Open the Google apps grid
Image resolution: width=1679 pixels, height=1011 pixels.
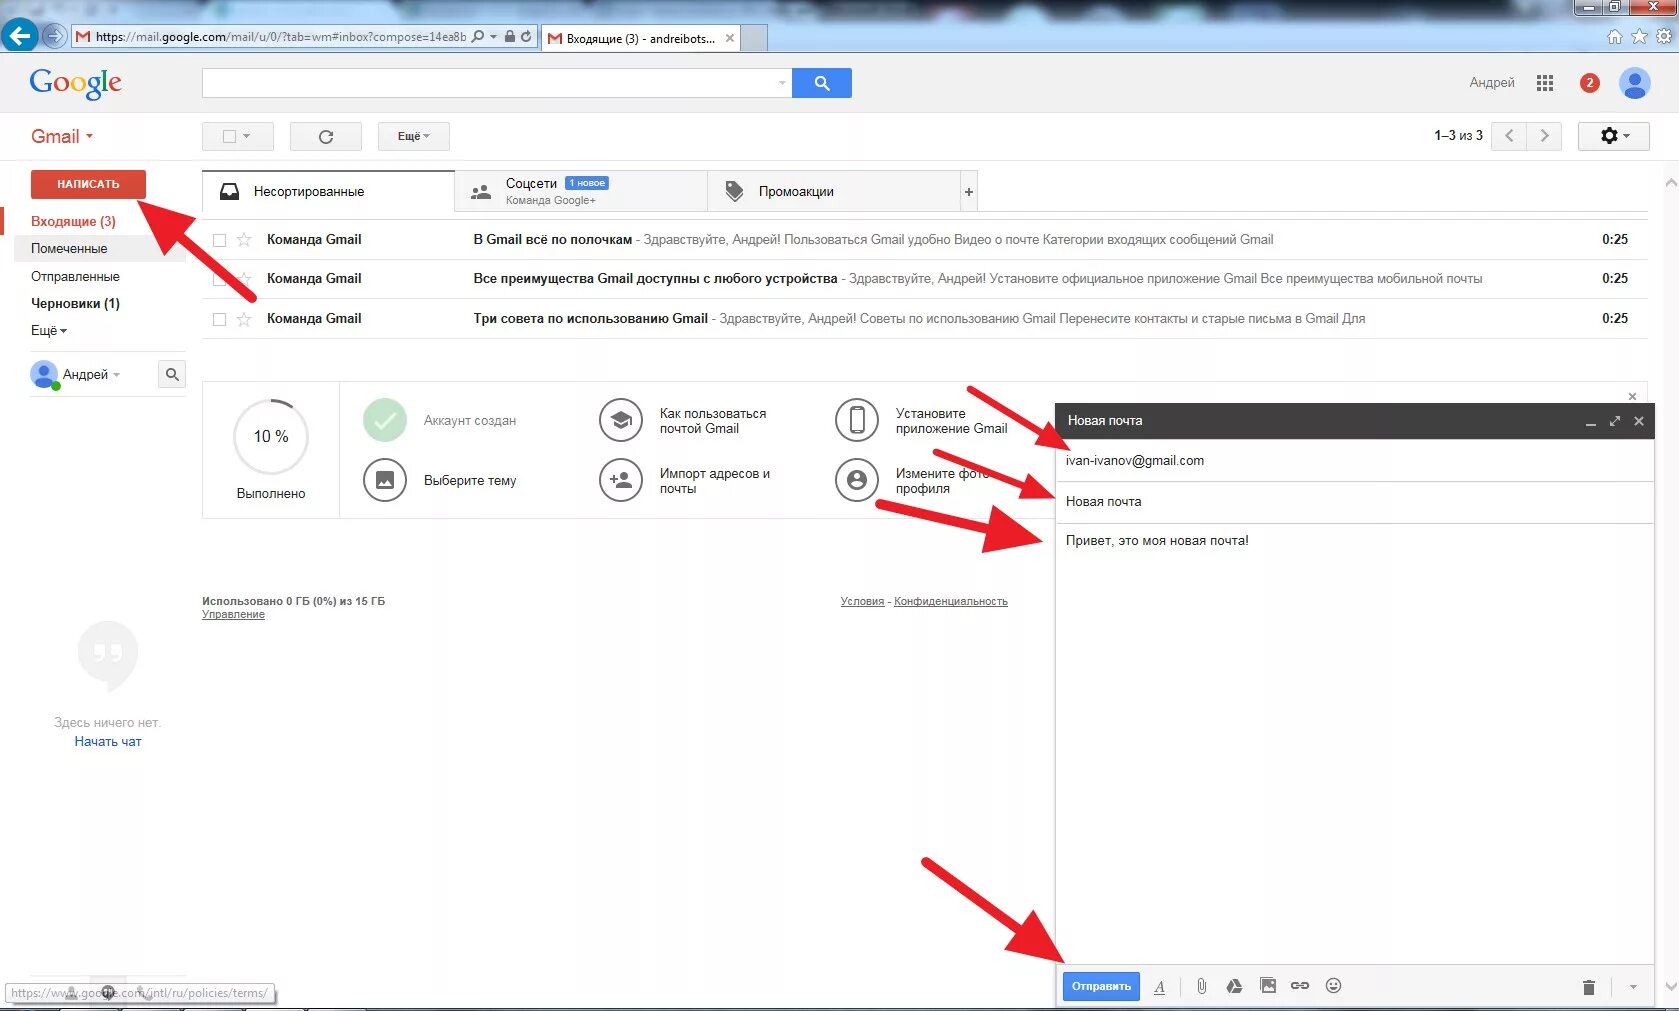[1545, 83]
